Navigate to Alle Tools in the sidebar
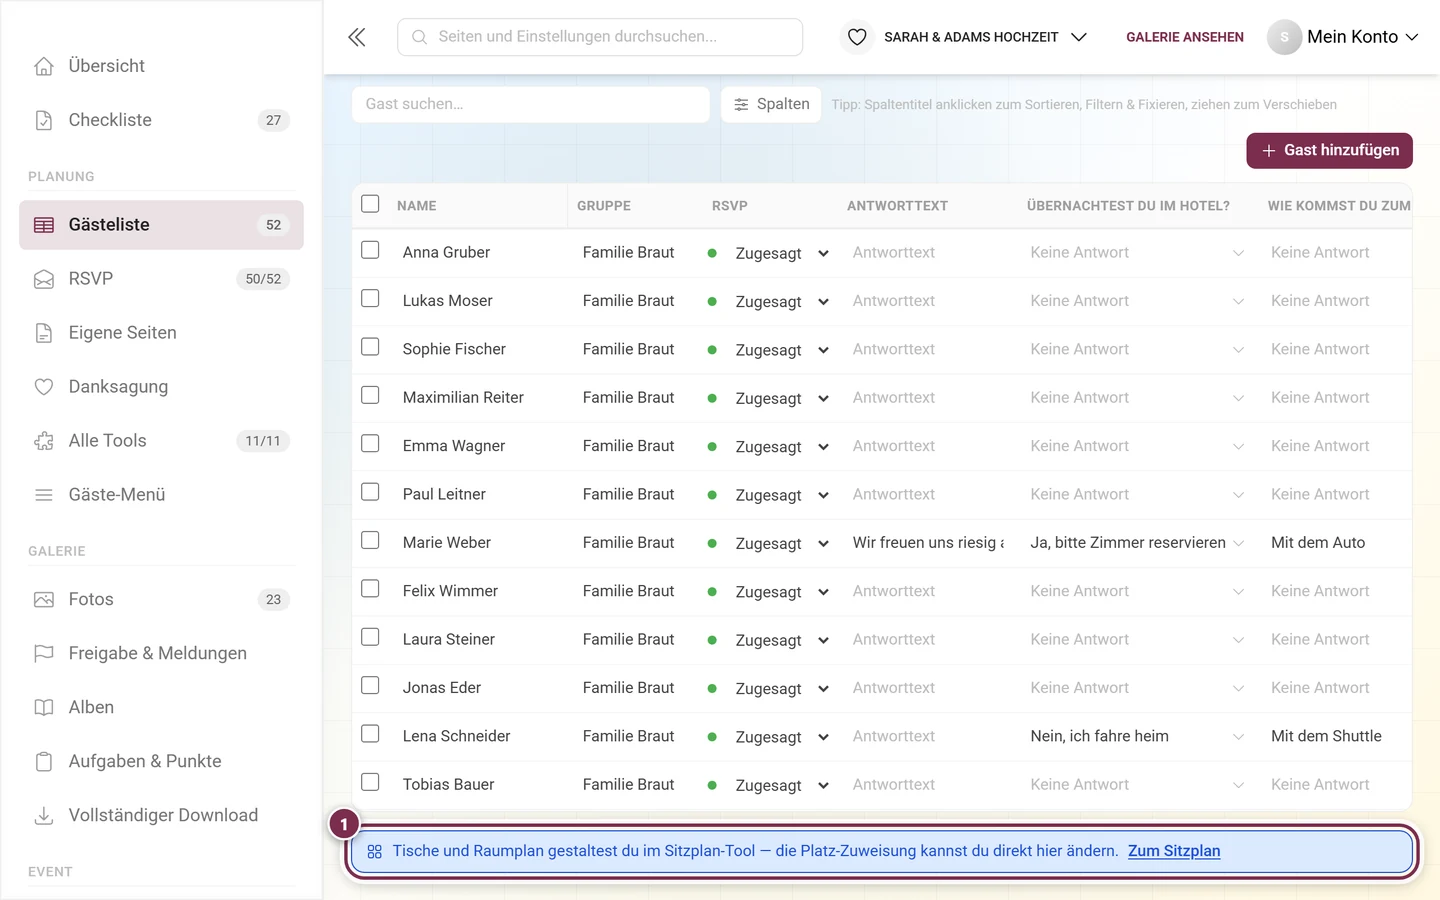1440x900 pixels. tap(161, 441)
